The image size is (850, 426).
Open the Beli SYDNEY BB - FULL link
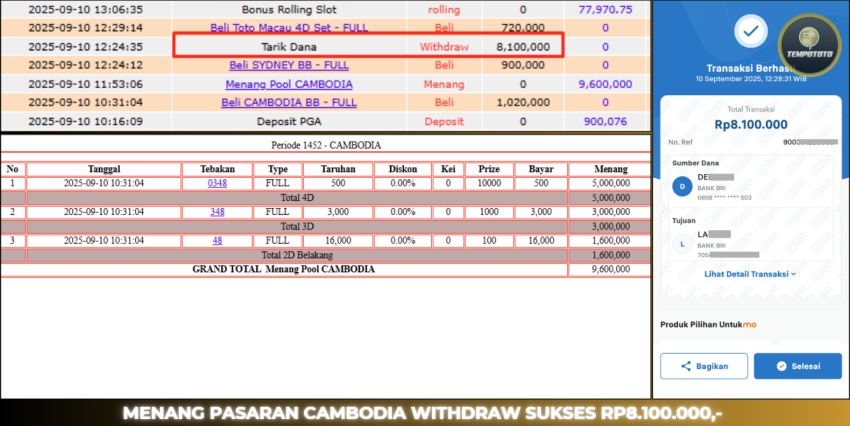(x=289, y=65)
